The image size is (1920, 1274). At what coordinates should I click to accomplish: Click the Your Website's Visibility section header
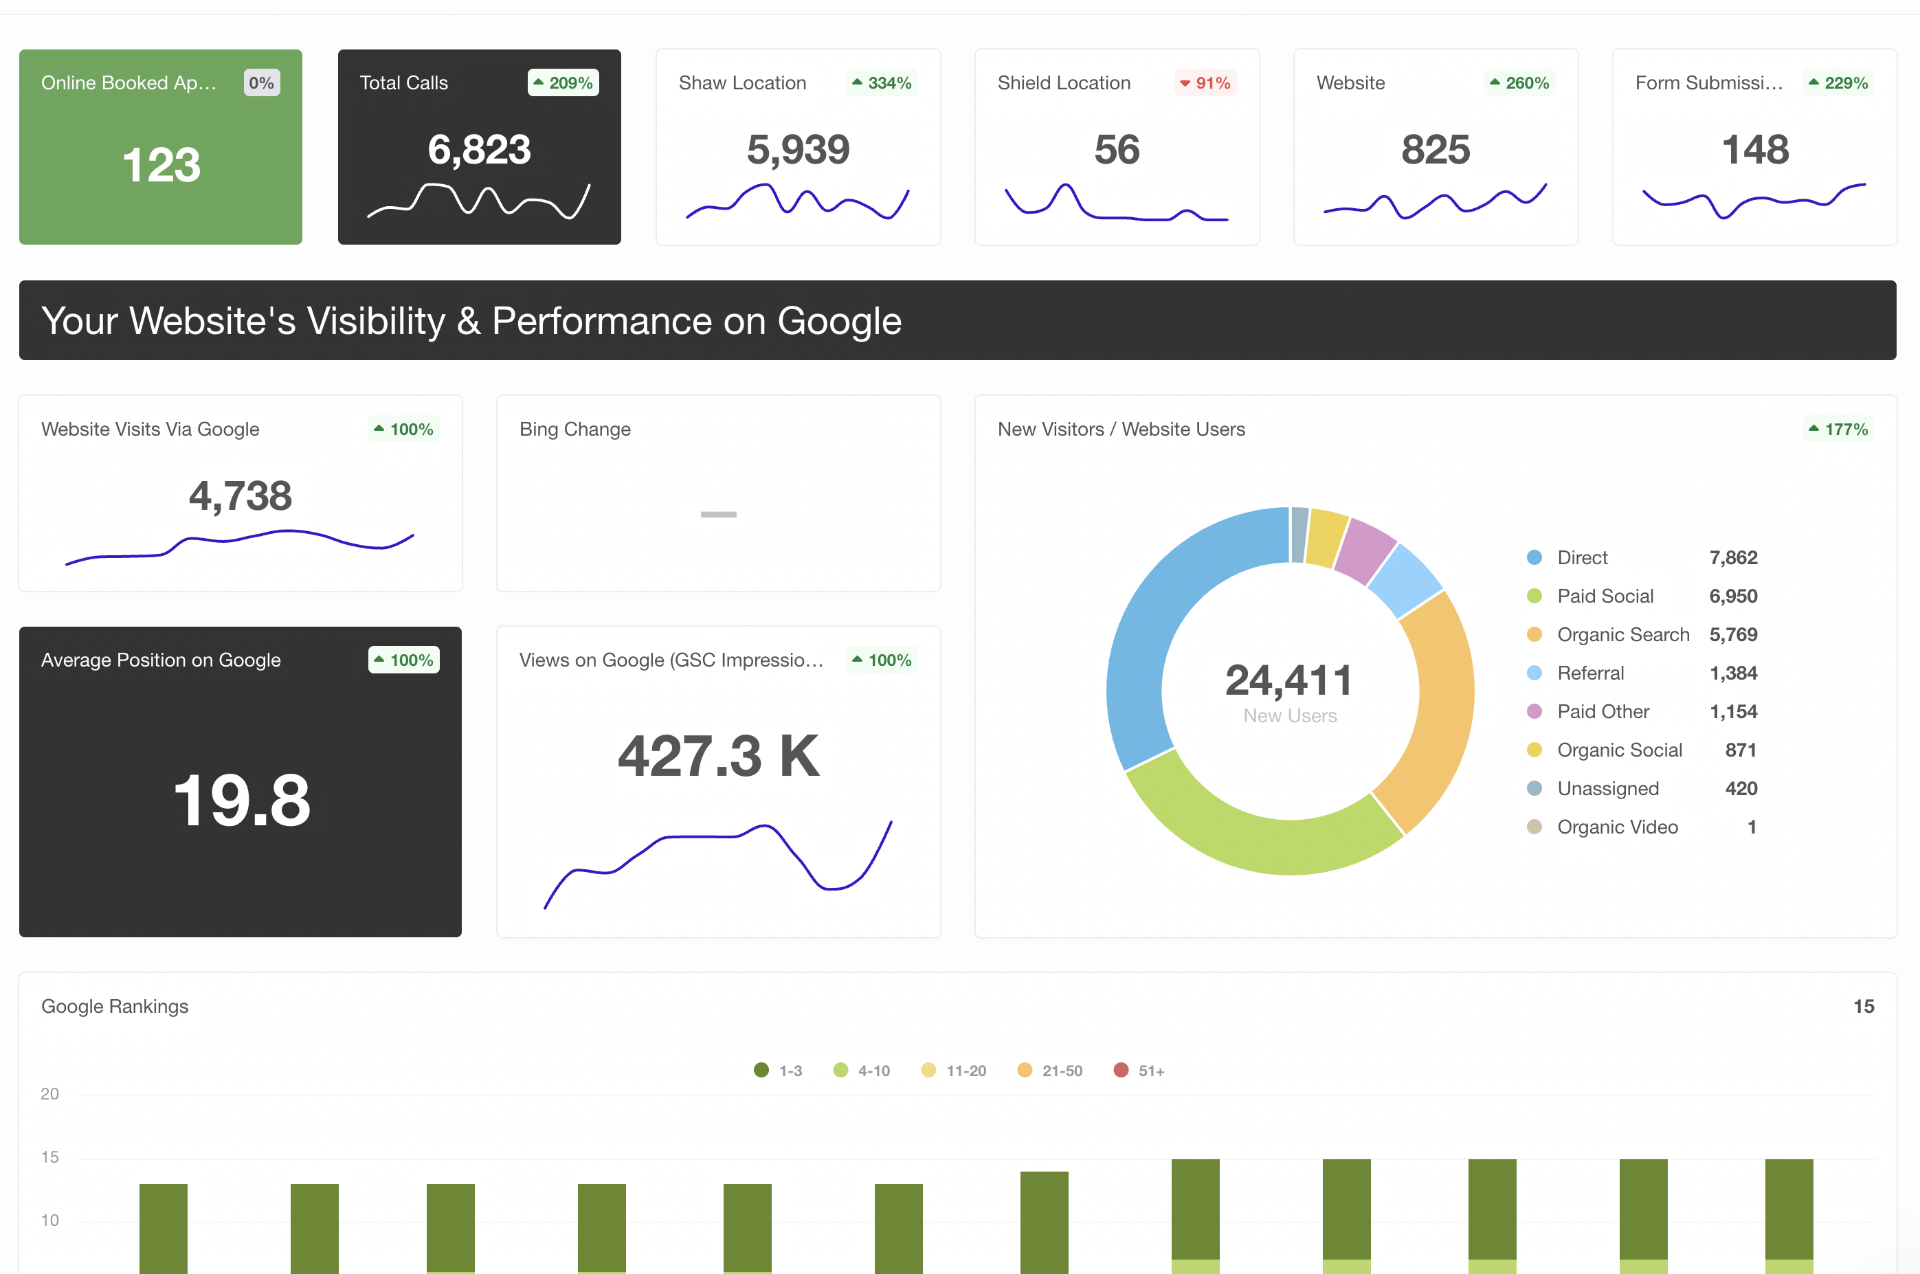point(957,320)
